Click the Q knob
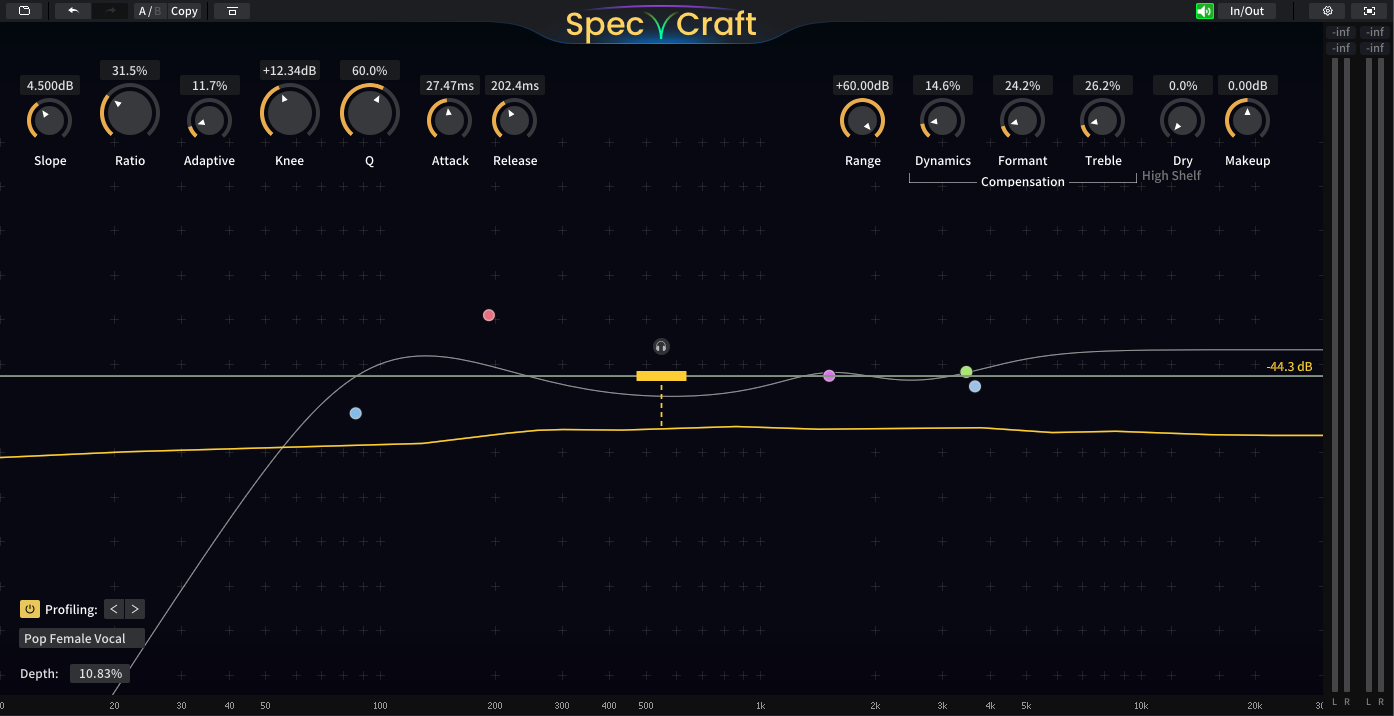This screenshot has height=716, width=1394. tap(369, 112)
